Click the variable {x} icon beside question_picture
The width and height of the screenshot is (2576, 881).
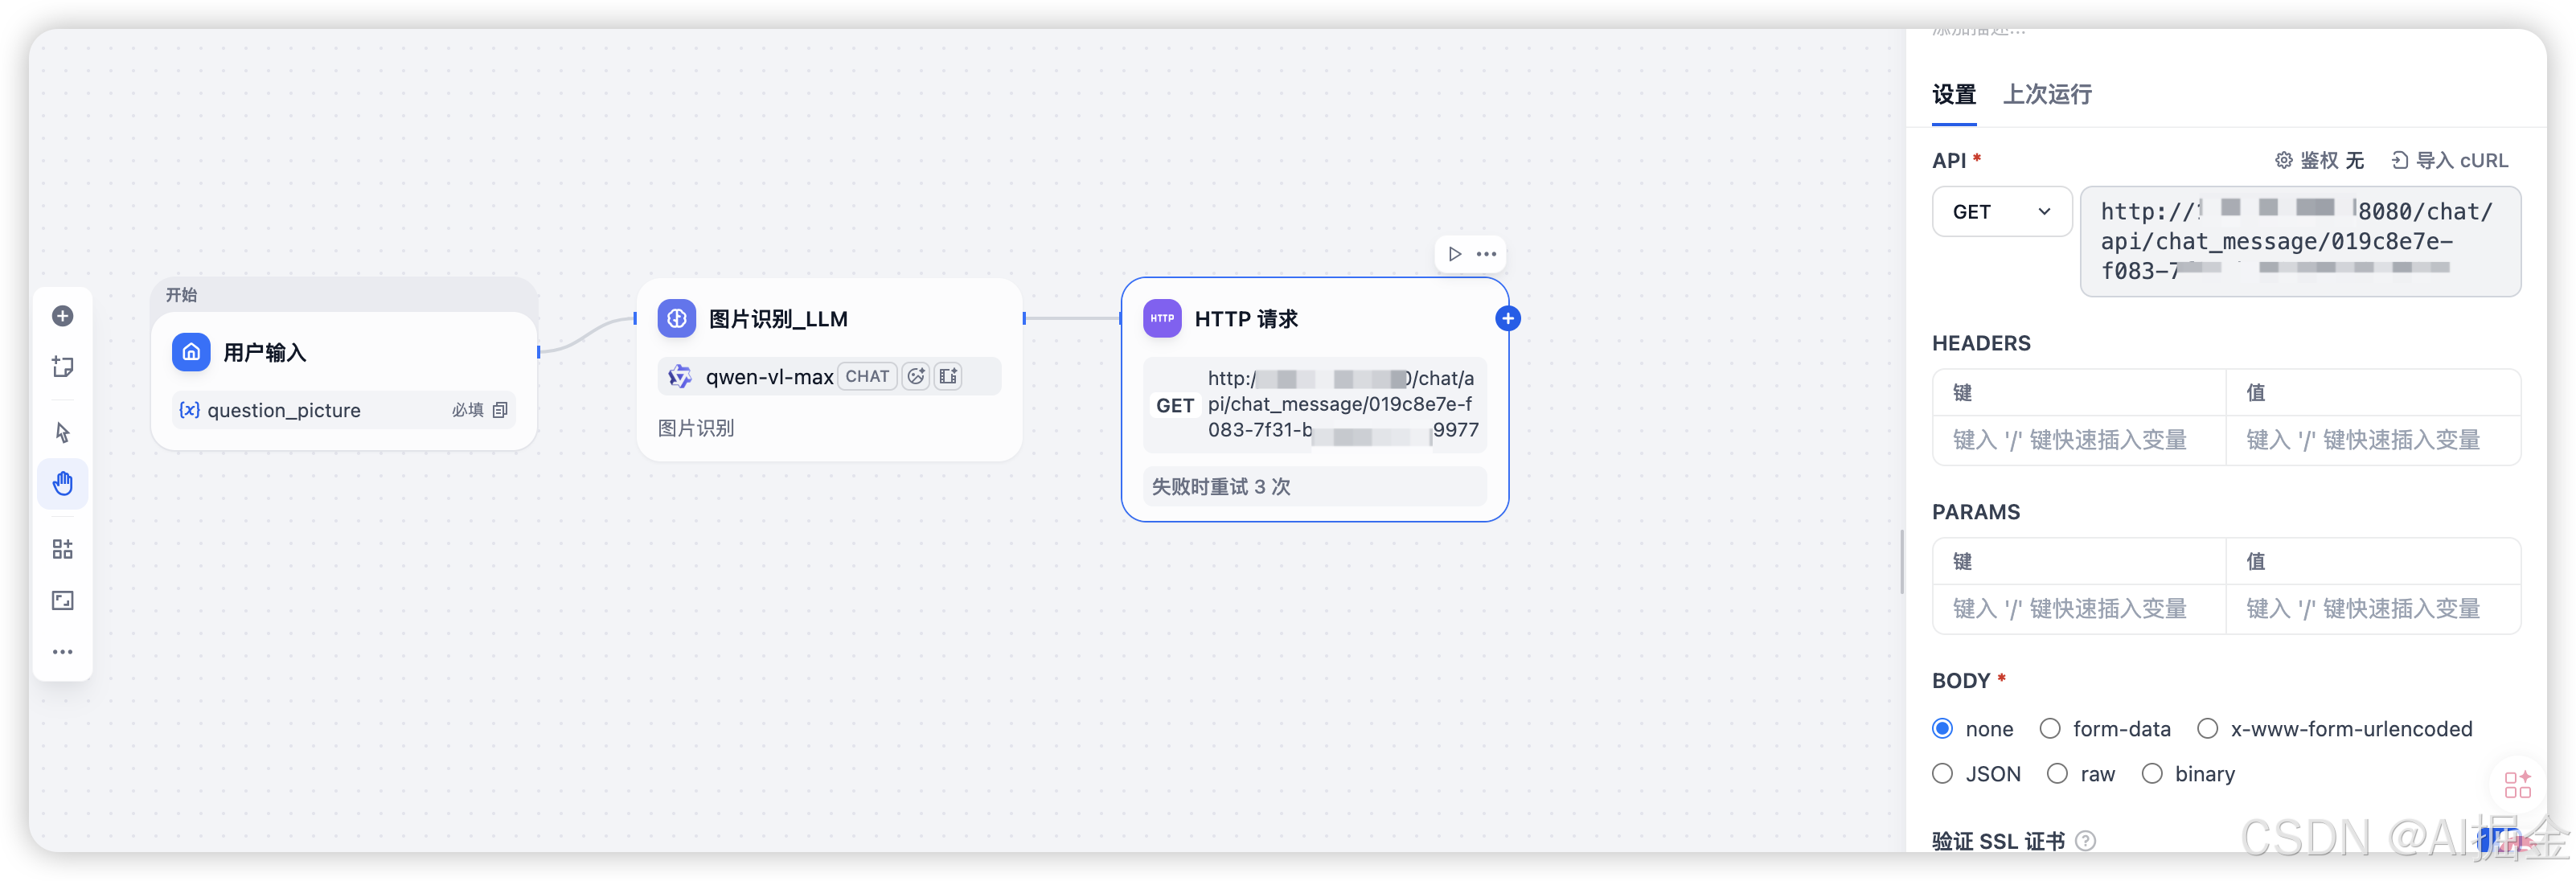(189, 410)
